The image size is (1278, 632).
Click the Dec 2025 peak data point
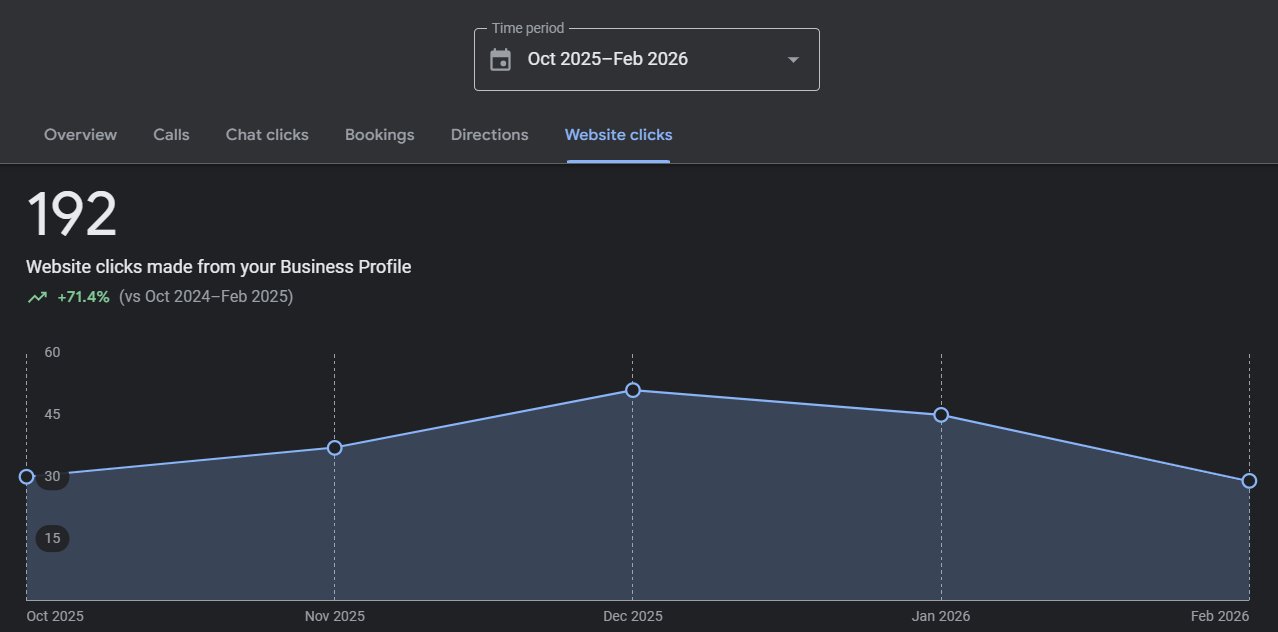tap(632, 390)
